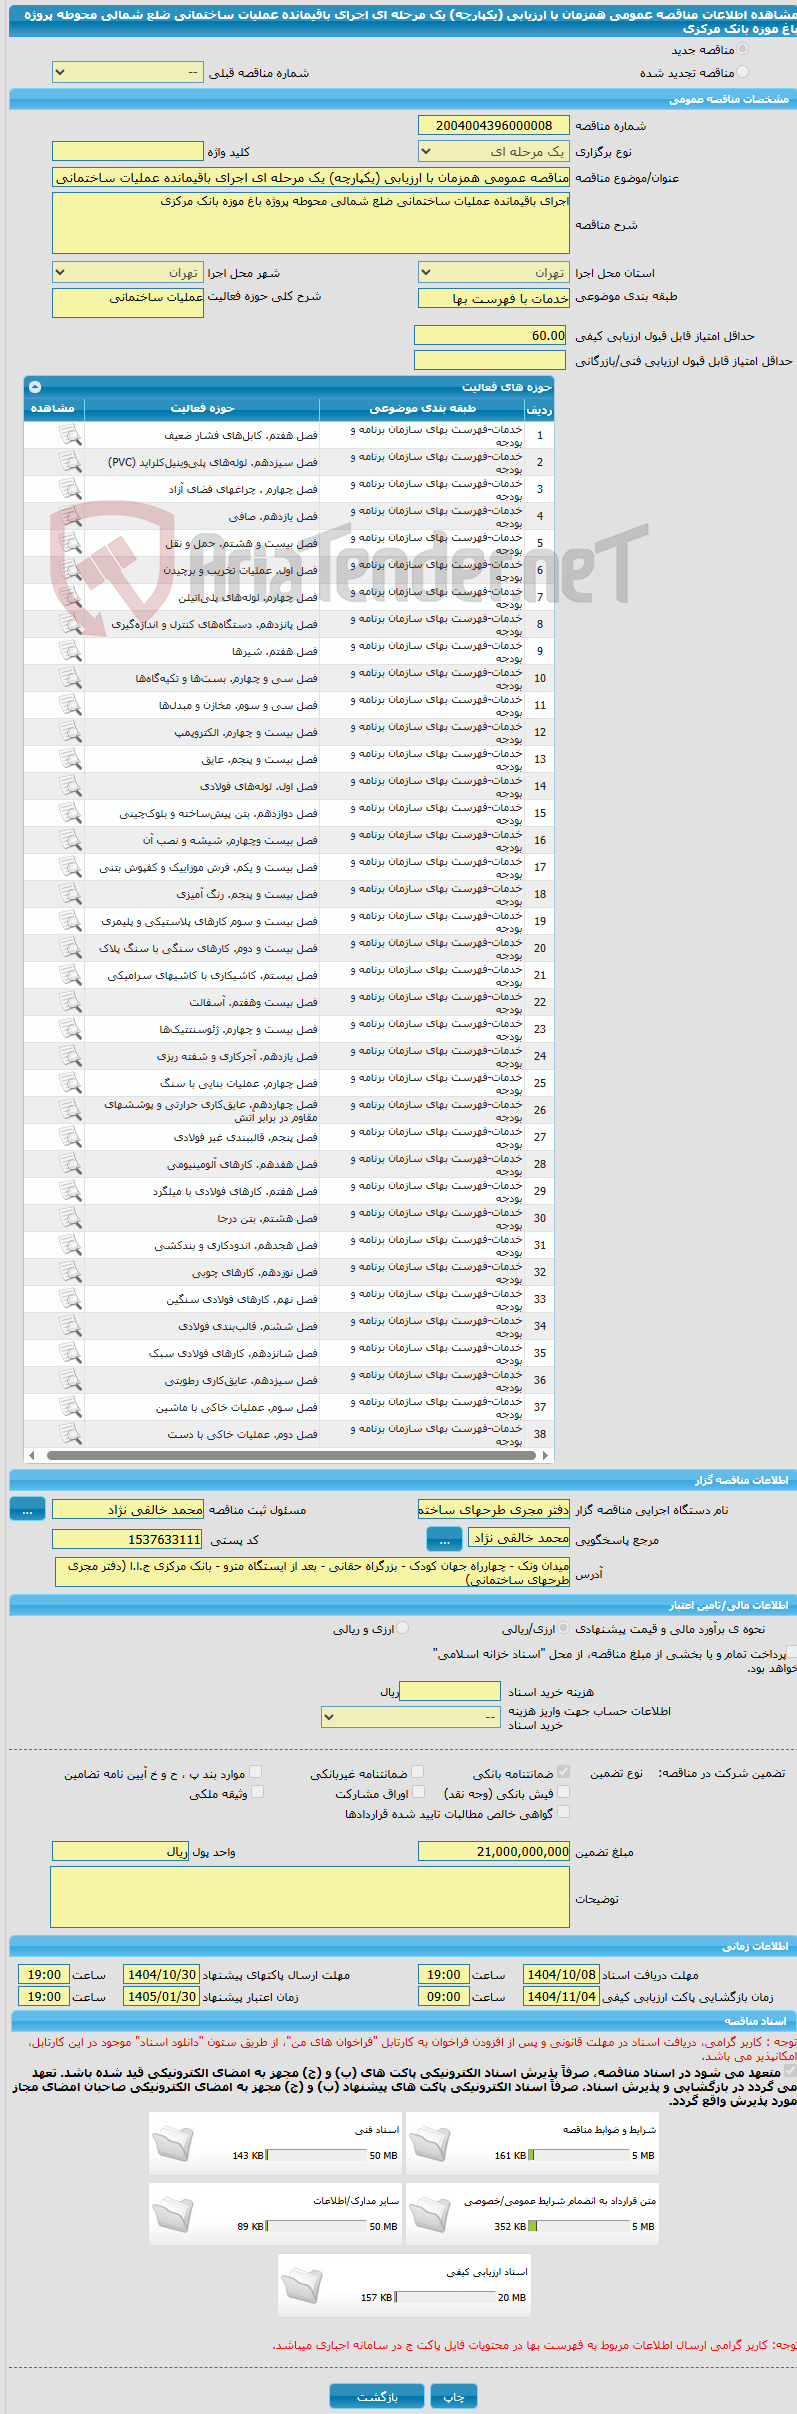The height and width of the screenshot is (2414, 797).
Task: Collapse the حوزه های فعالیت panel
Action: point(35,386)
